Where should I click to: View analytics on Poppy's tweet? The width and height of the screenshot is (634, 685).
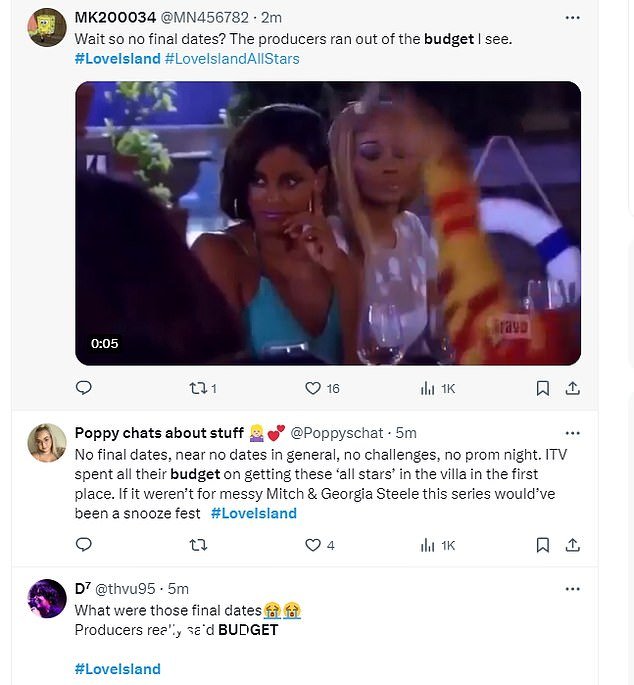tap(437, 545)
